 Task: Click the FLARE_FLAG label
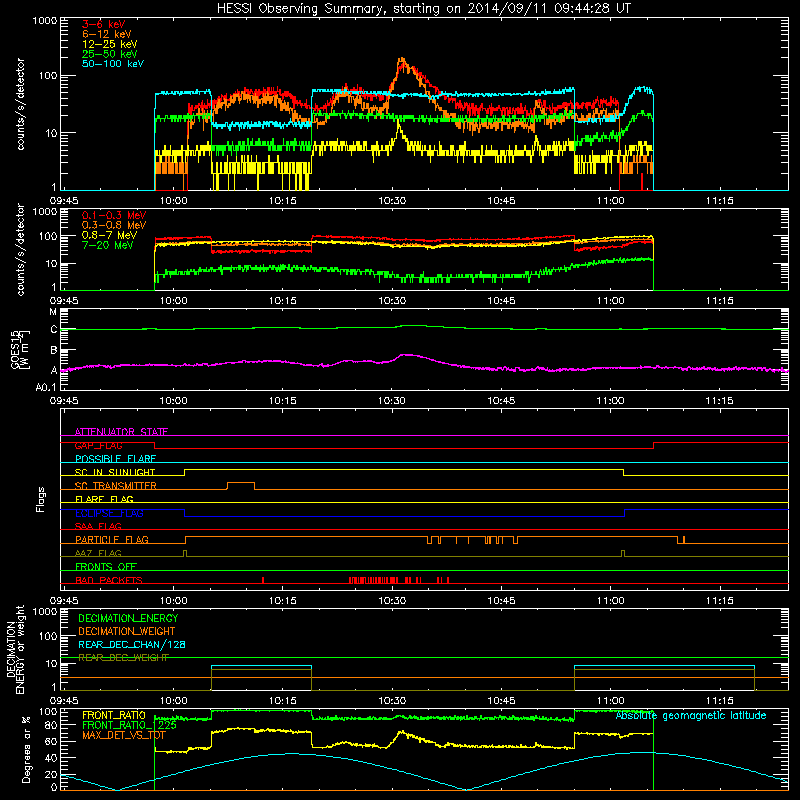coord(104,499)
